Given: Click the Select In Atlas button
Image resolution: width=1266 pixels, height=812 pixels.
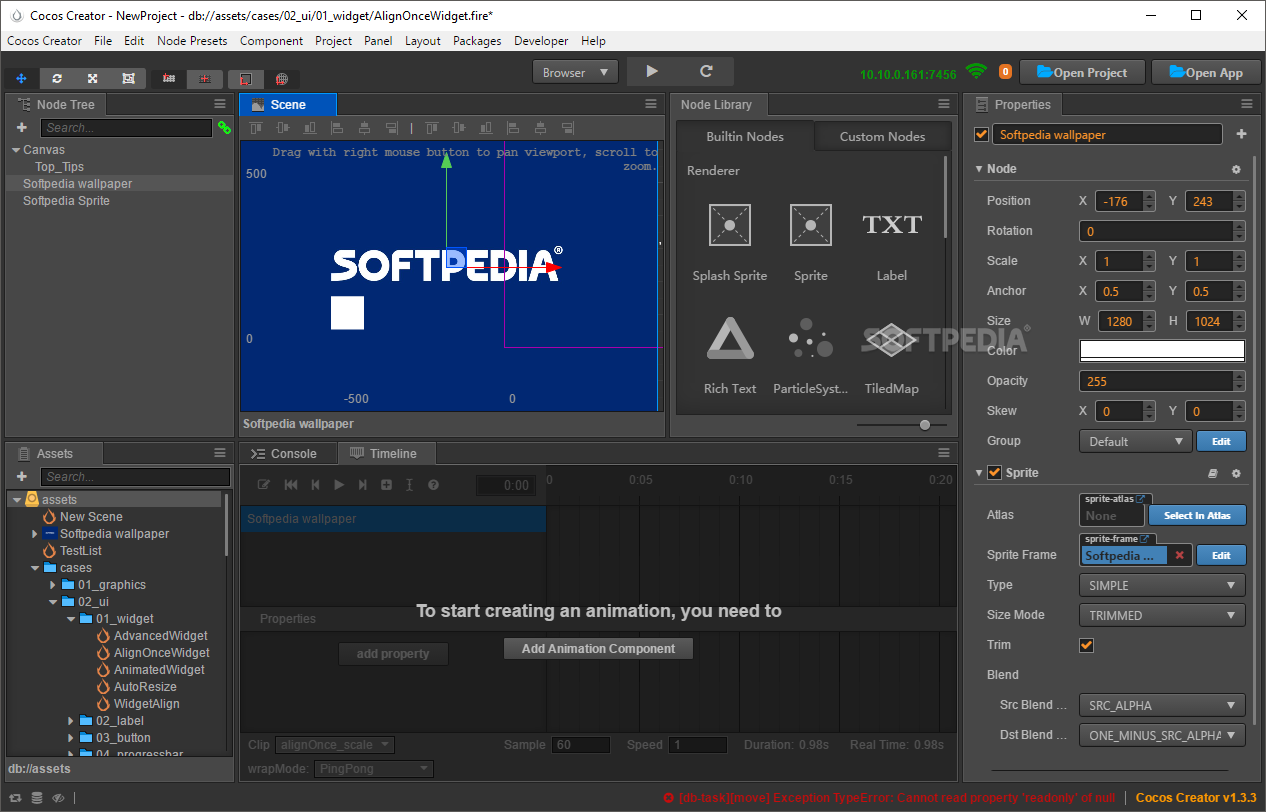Looking at the screenshot, I should [1197, 515].
